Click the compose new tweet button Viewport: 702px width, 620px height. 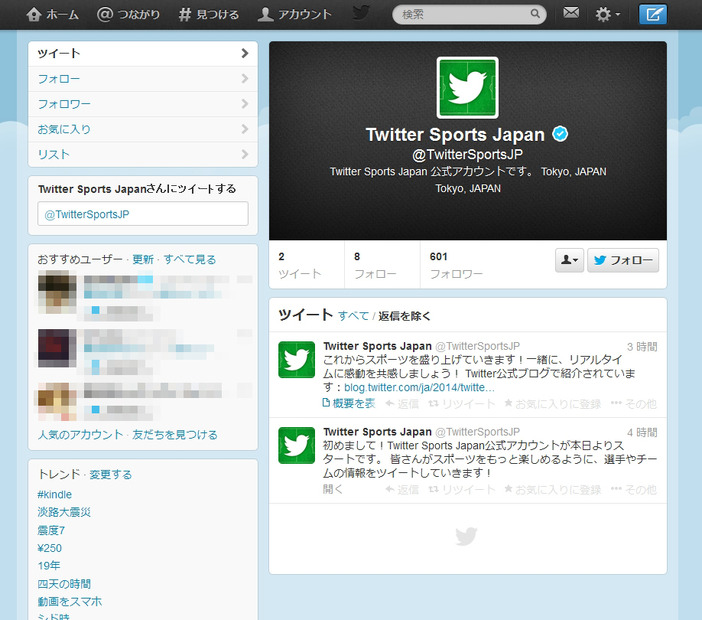tap(652, 14)
